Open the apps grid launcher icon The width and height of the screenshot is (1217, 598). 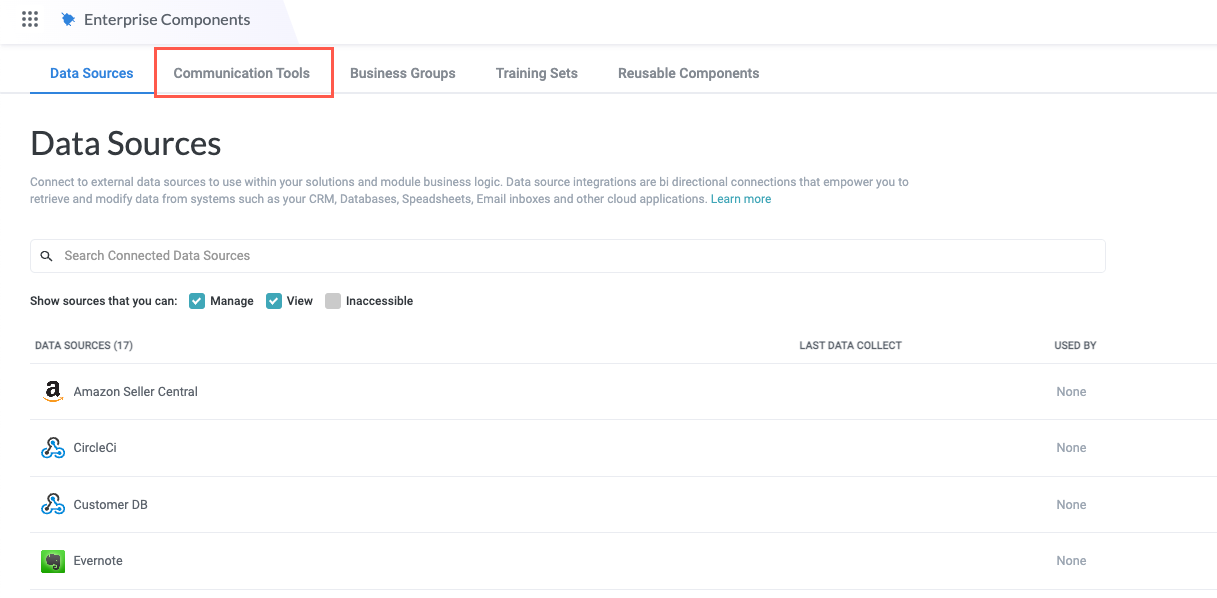coord(30,20)
